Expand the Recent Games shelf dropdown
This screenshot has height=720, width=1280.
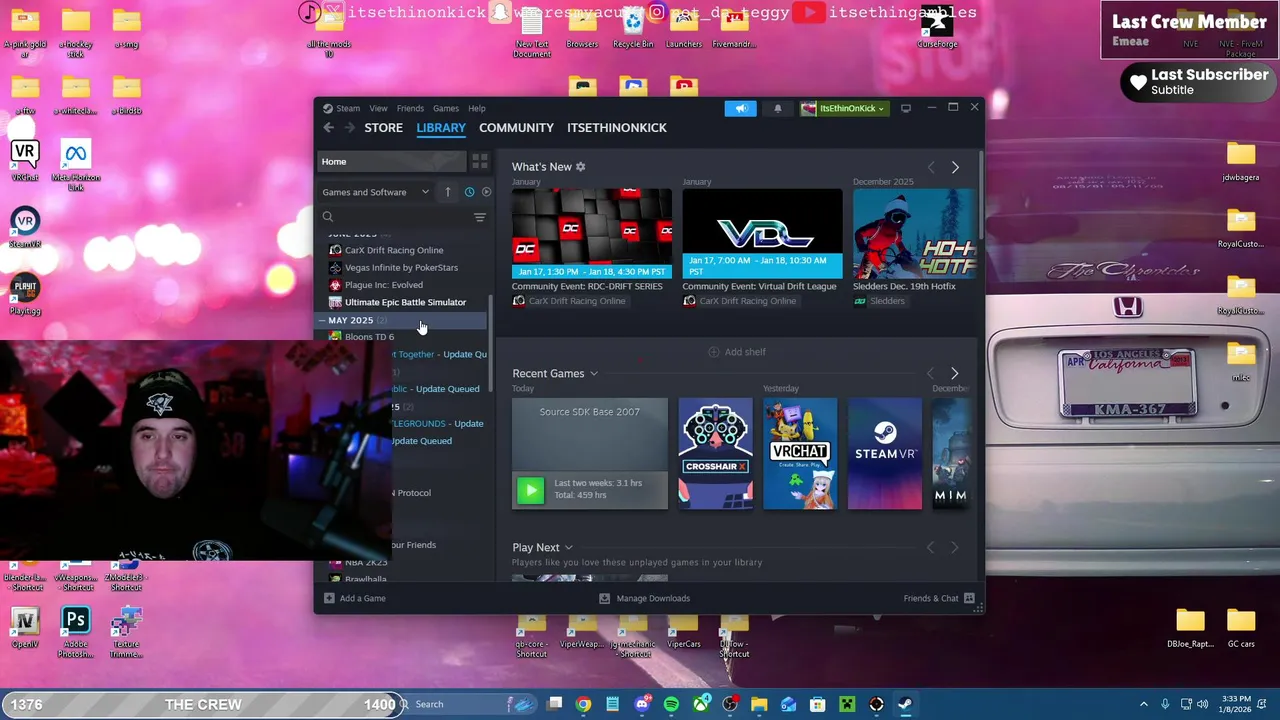click(x=594, y=374)
